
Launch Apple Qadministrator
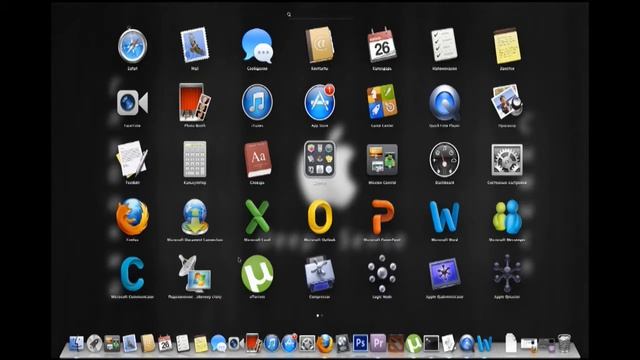(444, 273)
